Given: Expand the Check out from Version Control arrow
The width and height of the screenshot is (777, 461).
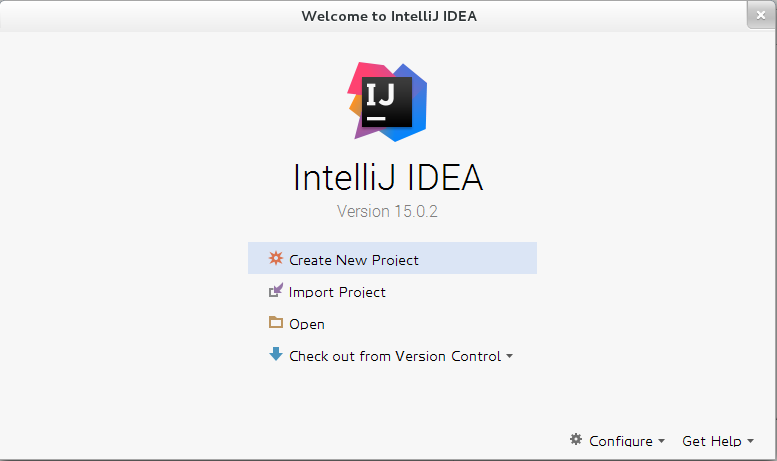Looking at the screenshot, I should 509,356.
